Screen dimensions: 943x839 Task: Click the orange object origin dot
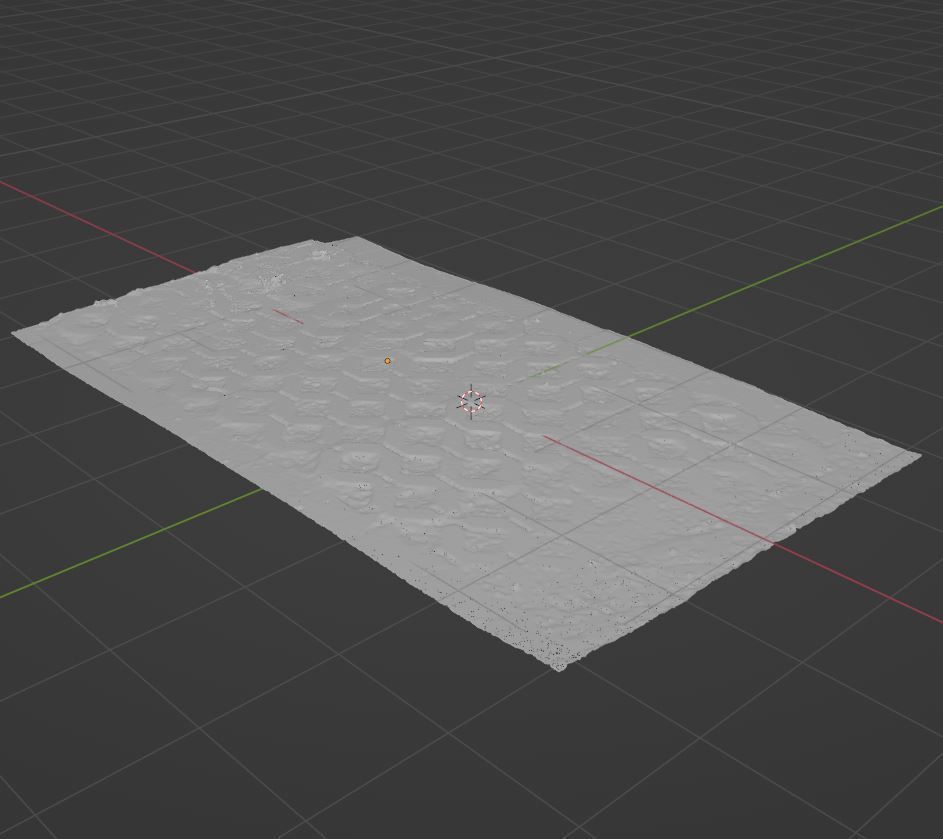(387, 361)
